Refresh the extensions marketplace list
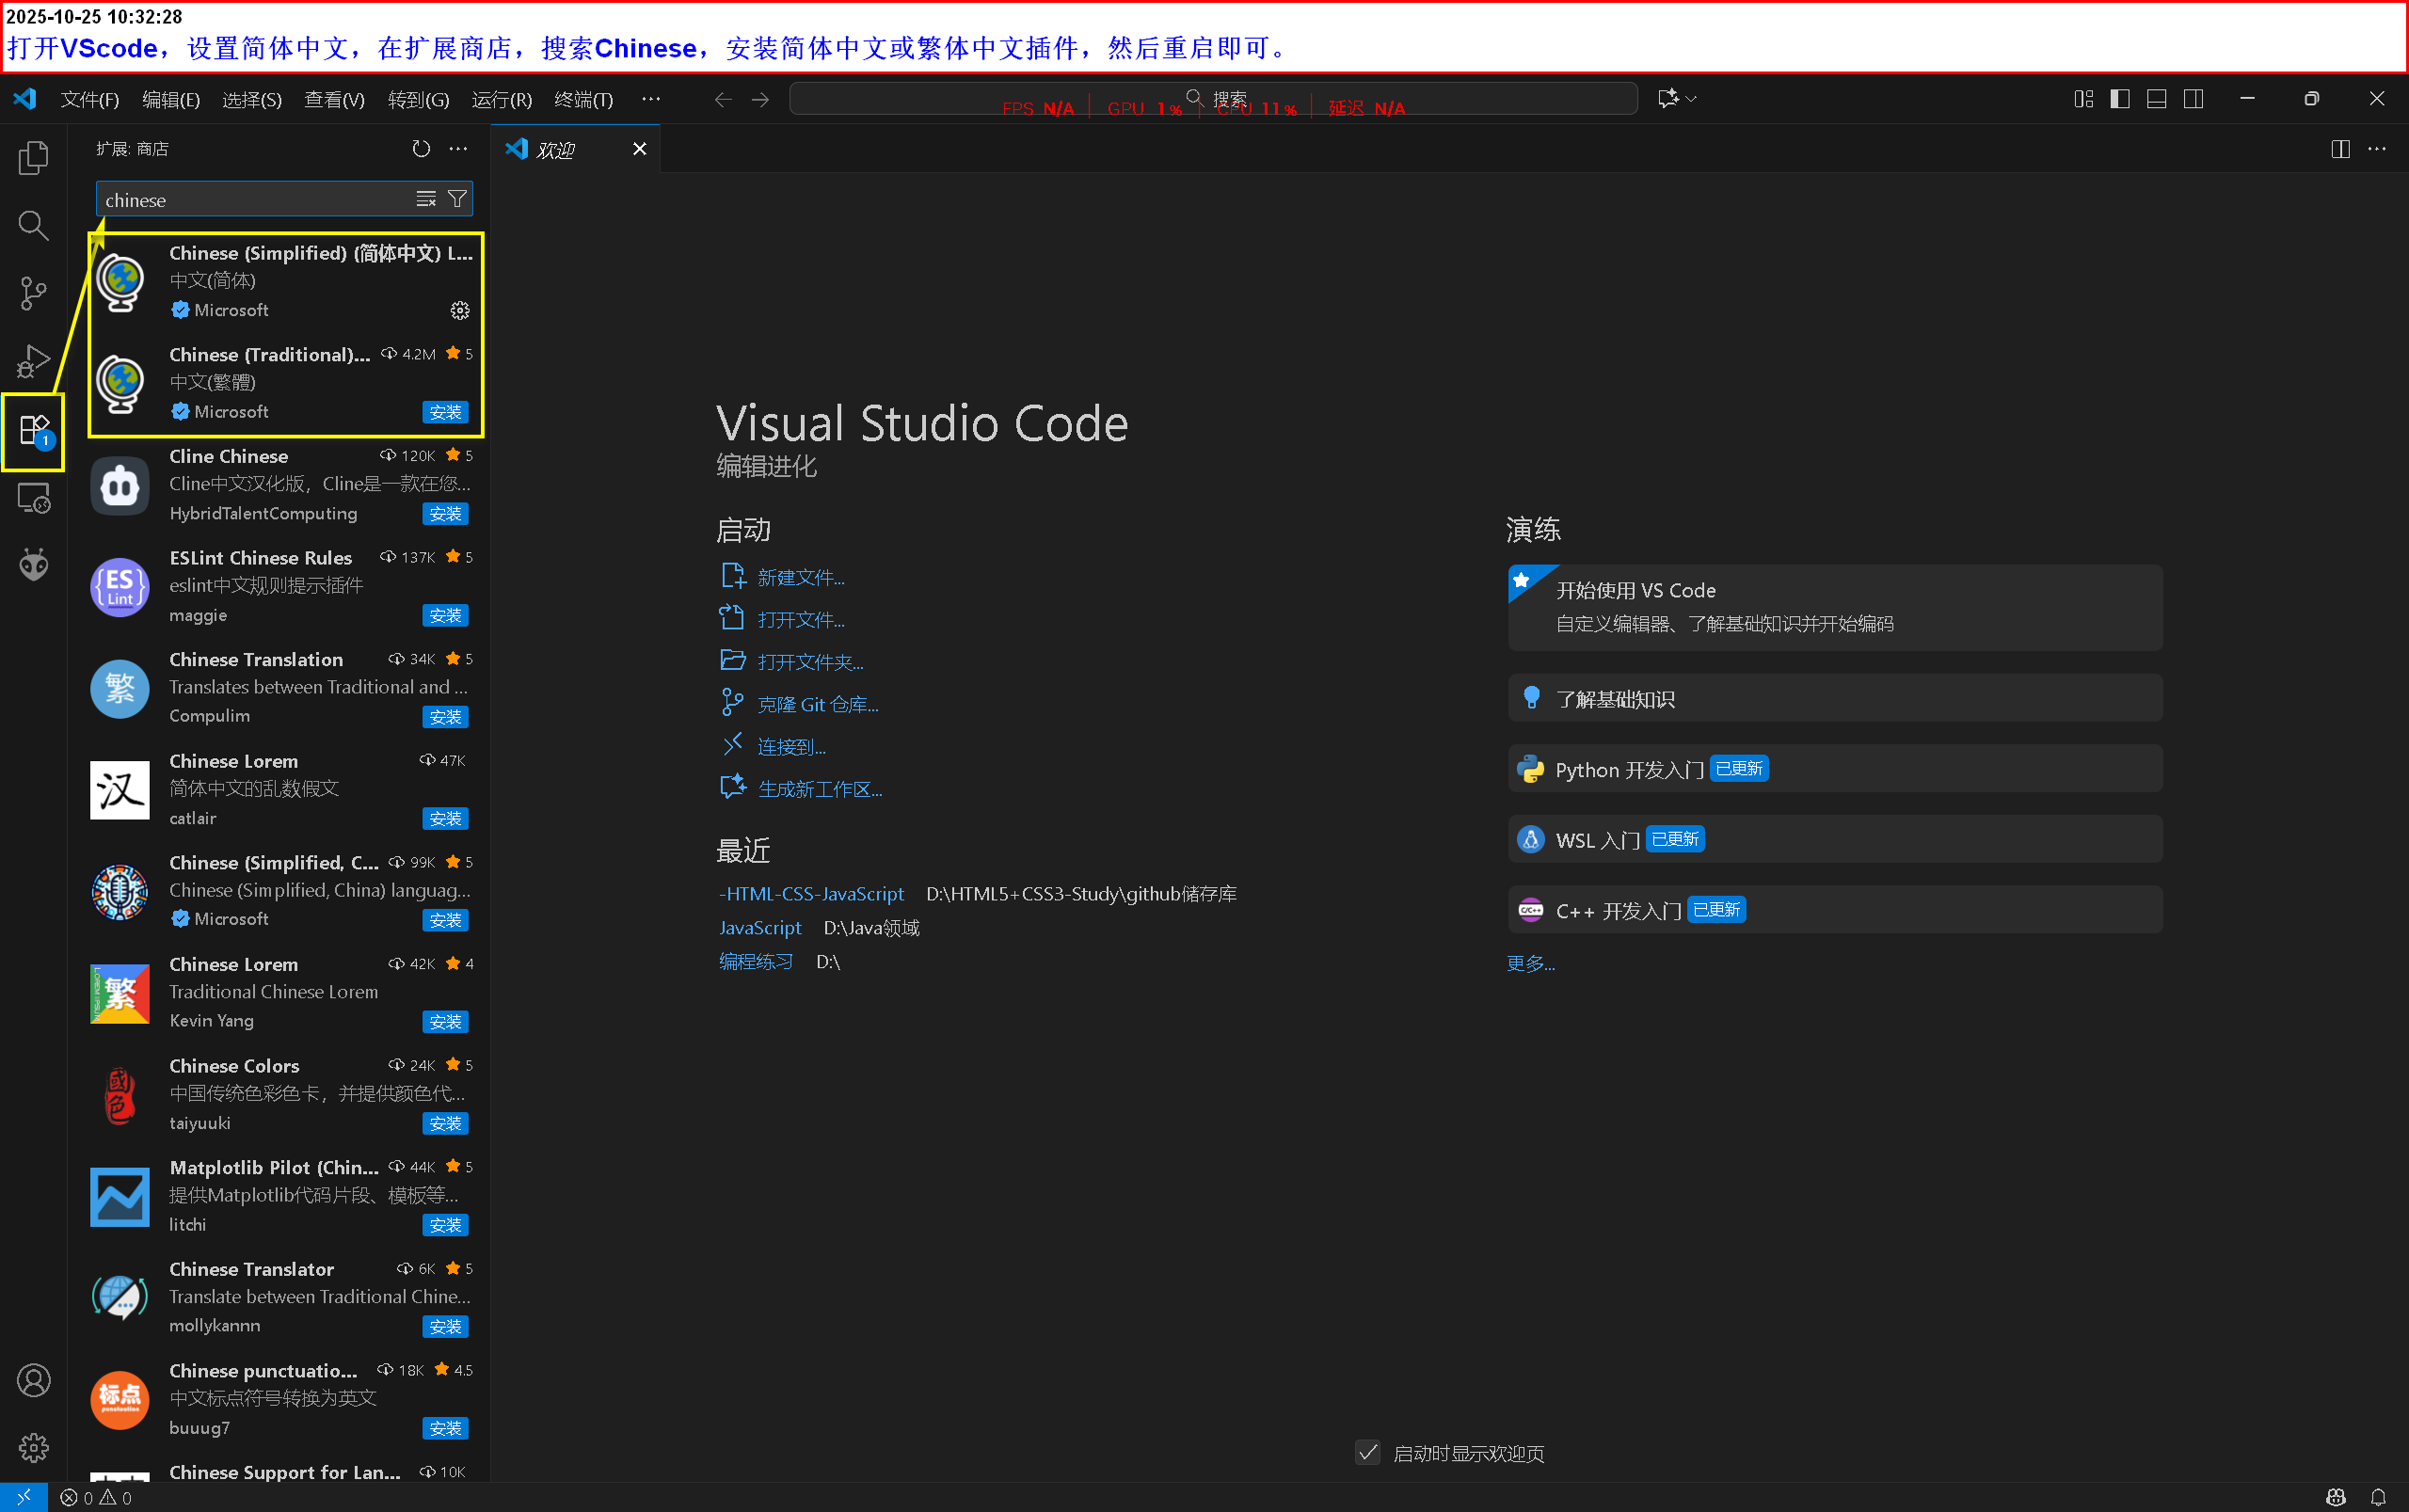The height and width of the screenshot is (1512, 2409). [421, 149]
